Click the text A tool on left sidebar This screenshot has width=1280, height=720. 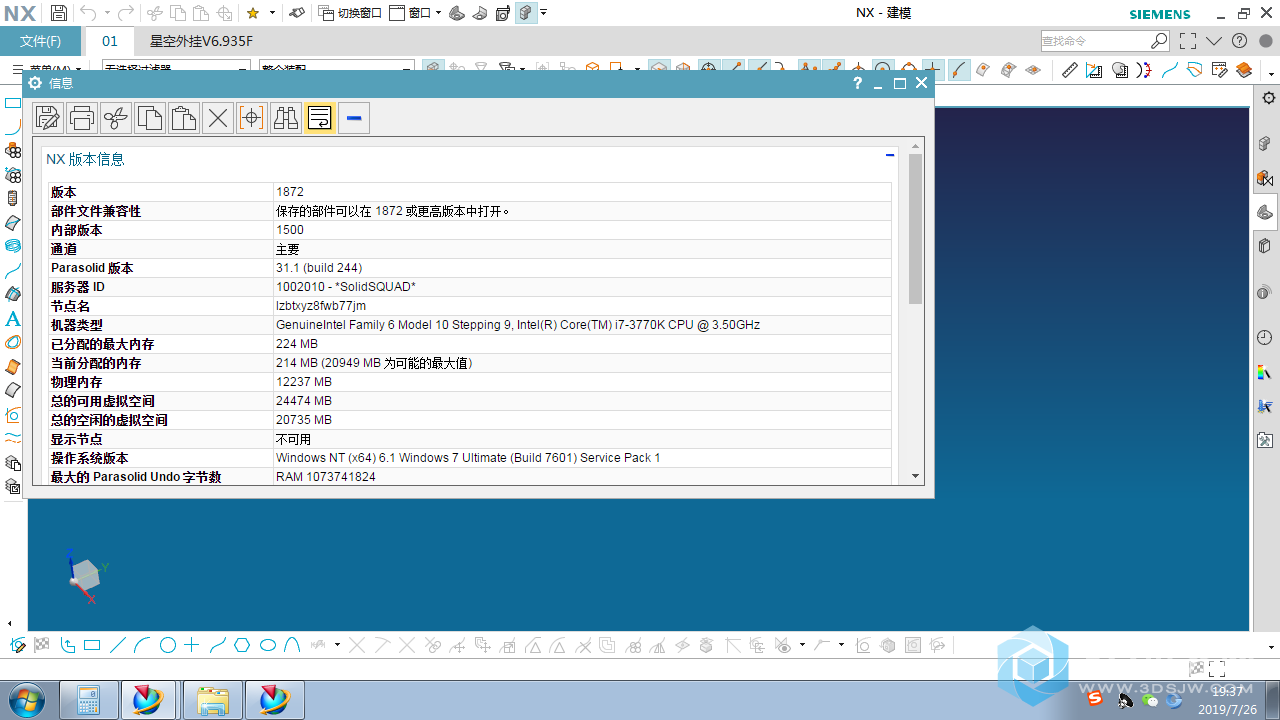(13, 319)
